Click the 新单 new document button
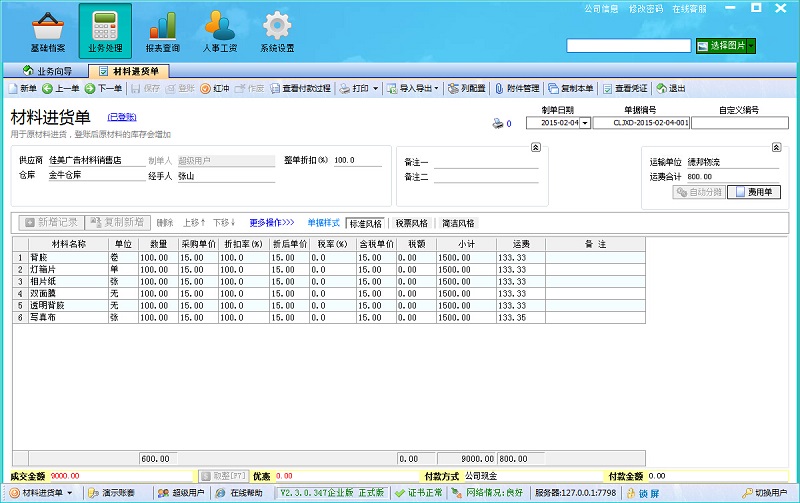800x503 pixels. point(23,88)
